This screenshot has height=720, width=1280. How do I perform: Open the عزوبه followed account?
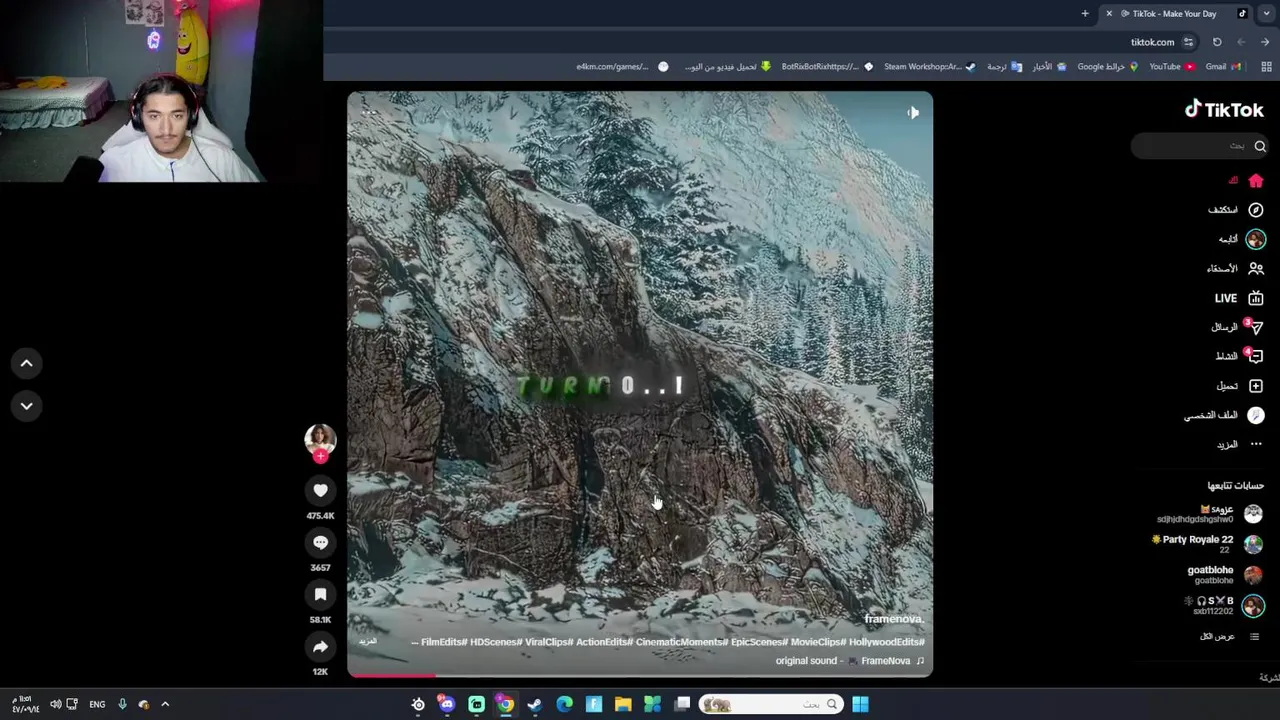[x=1211, y=514]
